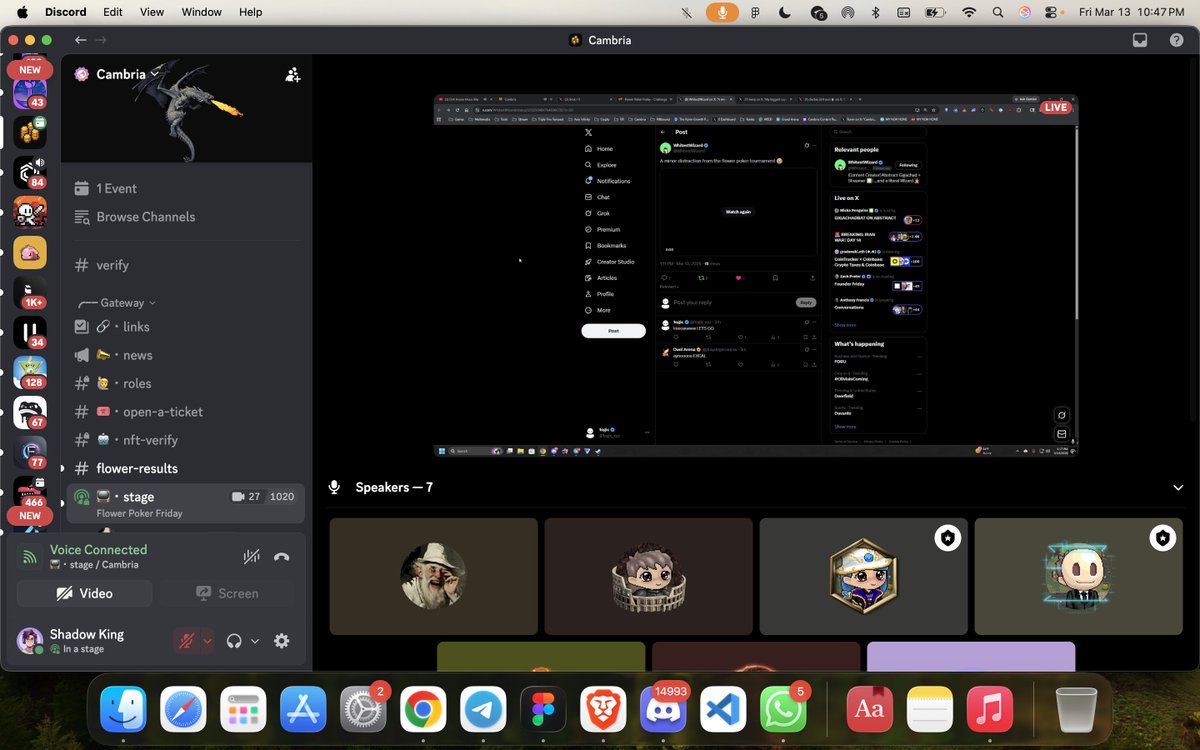Open microphone input options chevron

coord(207,641)
